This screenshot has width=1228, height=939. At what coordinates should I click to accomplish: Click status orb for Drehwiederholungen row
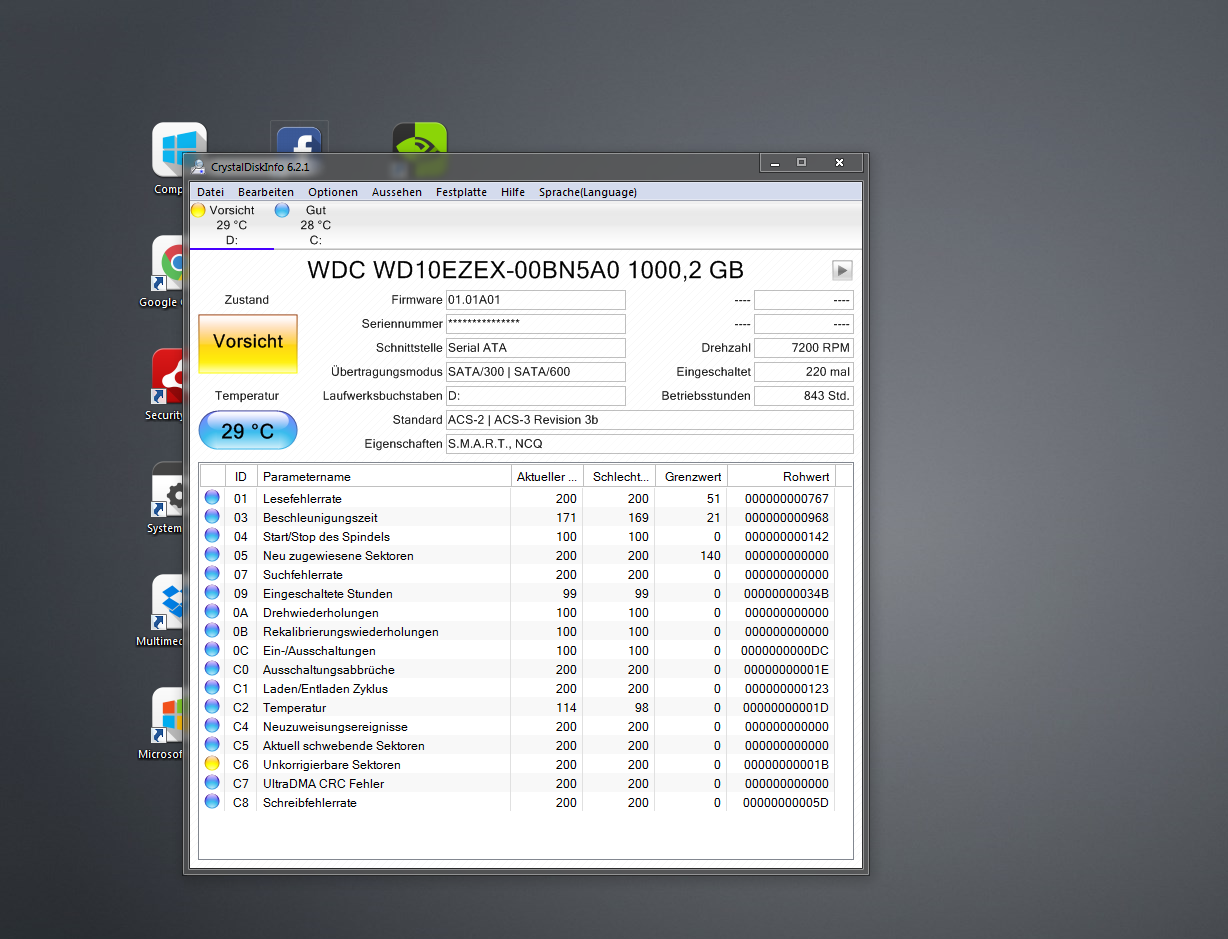pos(212,612)
